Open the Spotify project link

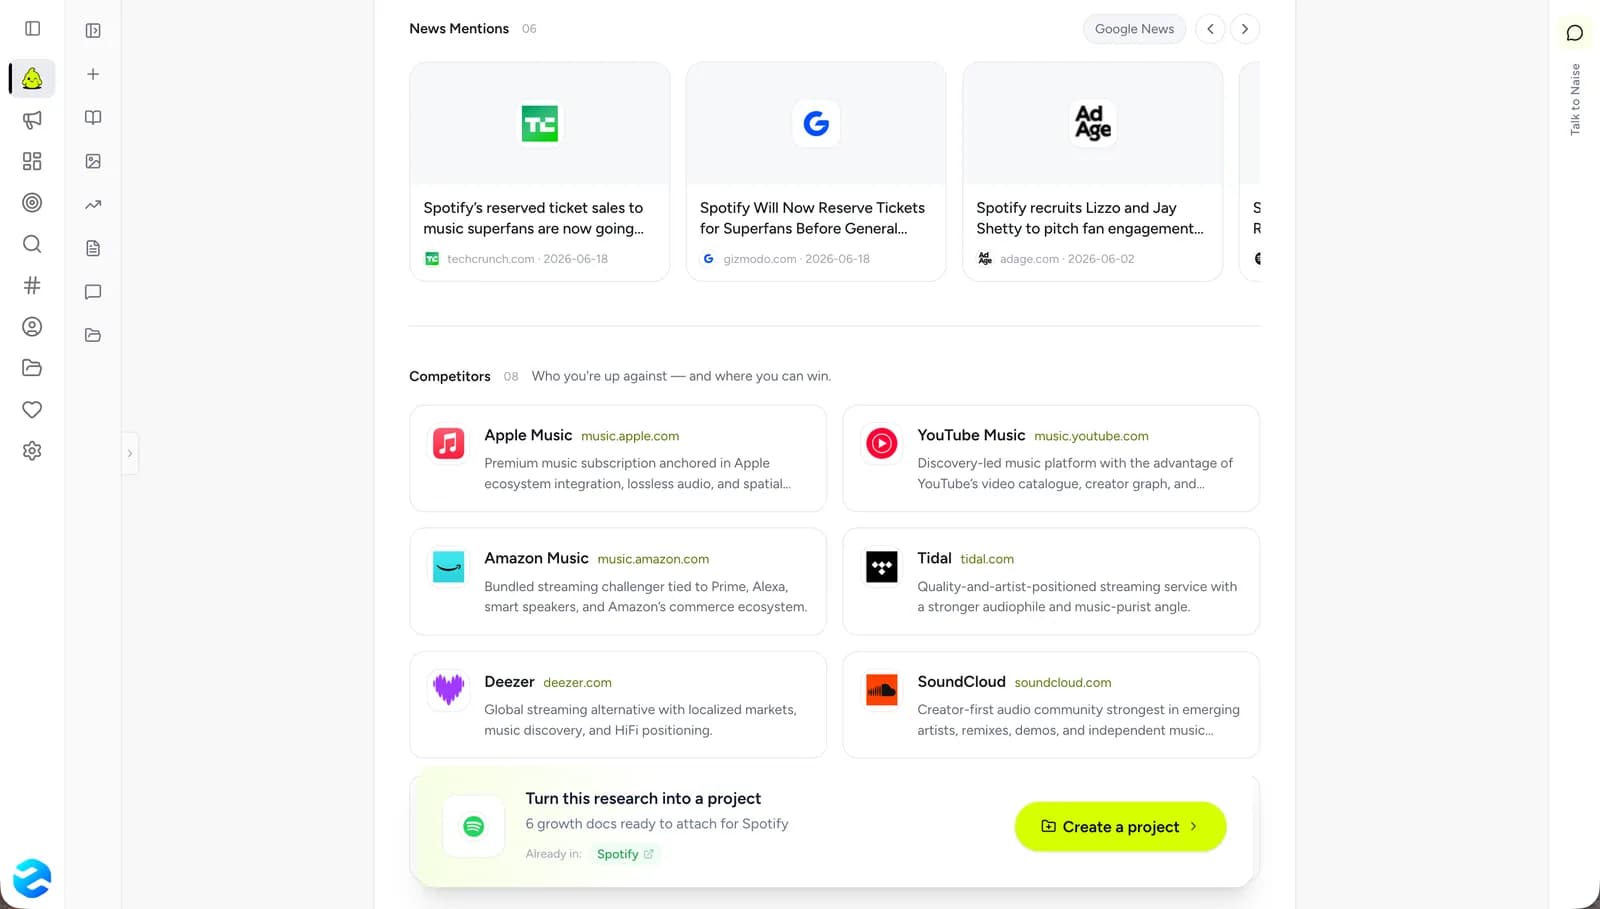click(625, 854)
